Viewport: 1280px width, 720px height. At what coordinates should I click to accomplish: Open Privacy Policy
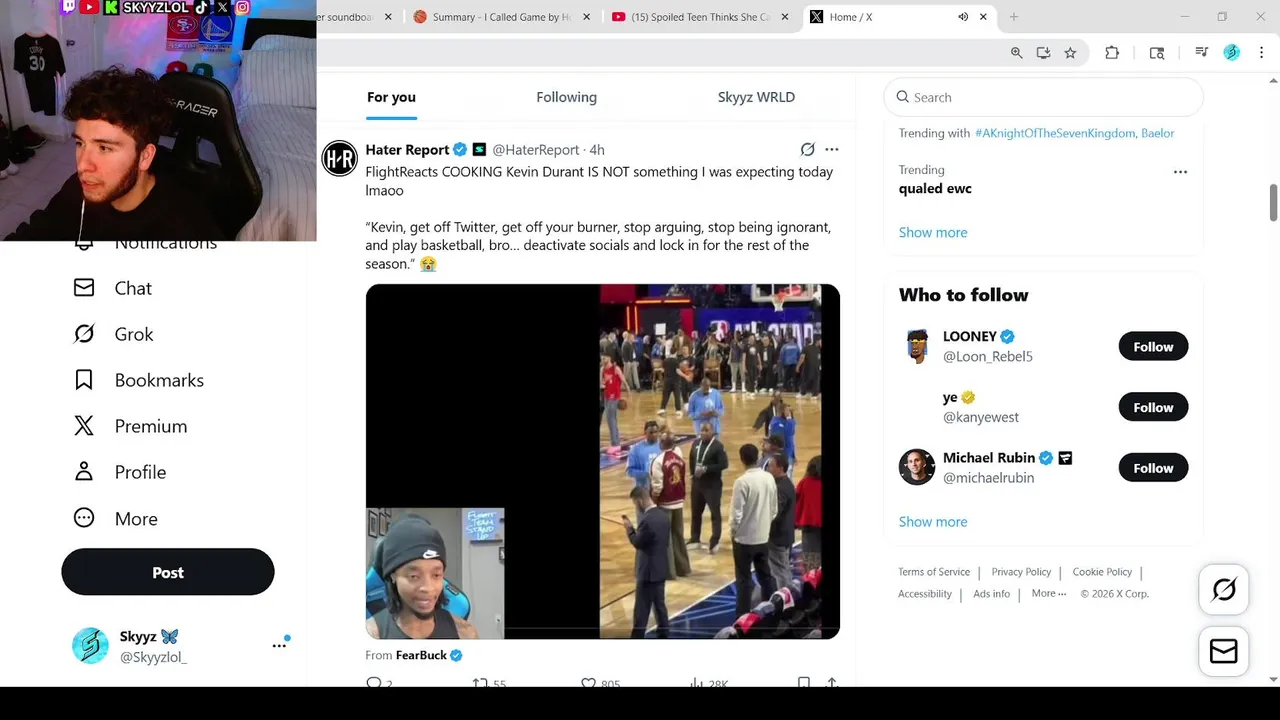point(1021,572)
